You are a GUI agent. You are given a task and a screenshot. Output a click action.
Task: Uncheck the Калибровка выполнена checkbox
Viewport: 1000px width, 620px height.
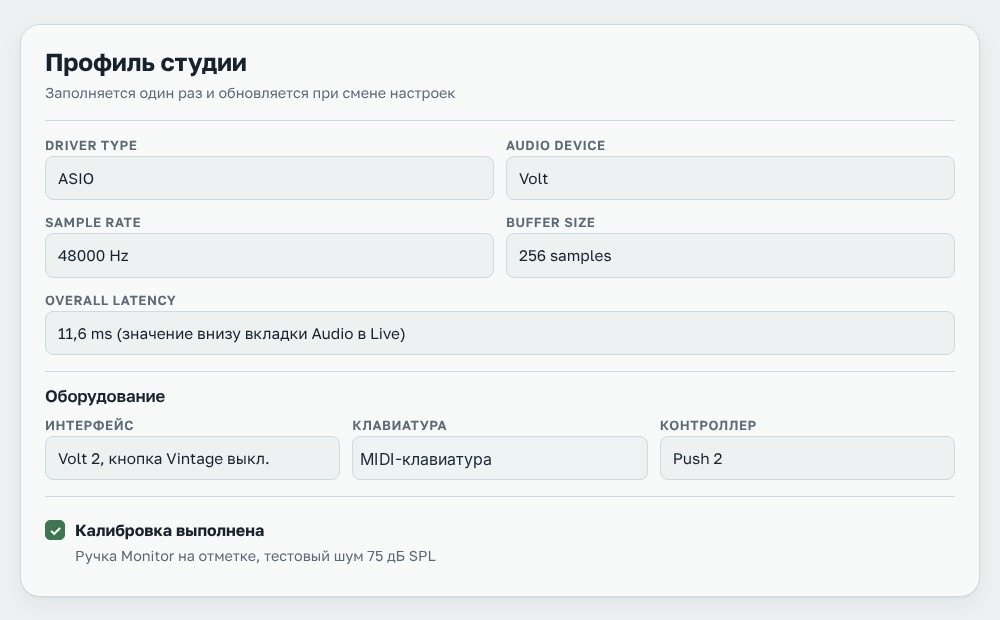tap(55, 530)
